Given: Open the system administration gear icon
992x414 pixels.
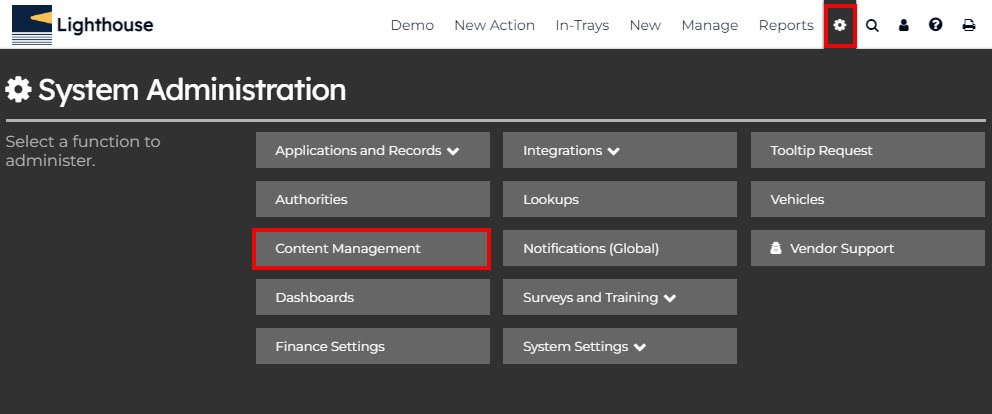Looking at the screenshot, I should click(x=840, y=25).
